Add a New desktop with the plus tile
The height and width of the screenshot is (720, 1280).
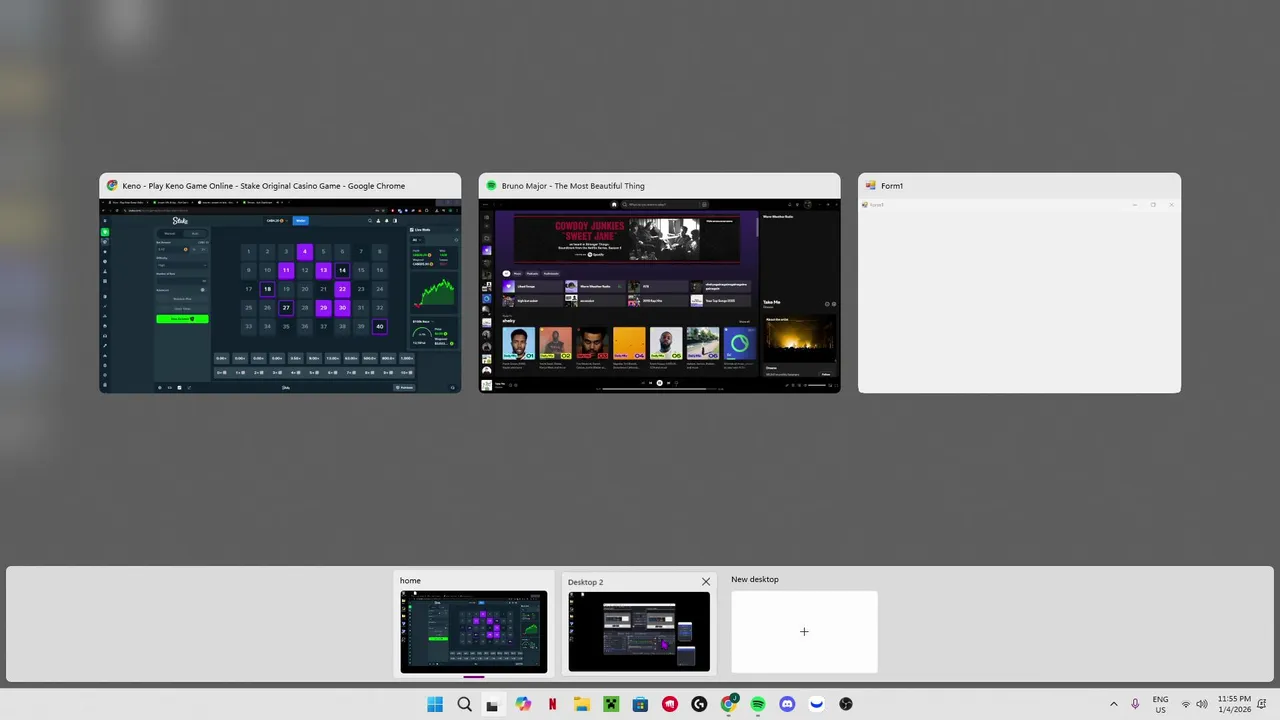804,631
